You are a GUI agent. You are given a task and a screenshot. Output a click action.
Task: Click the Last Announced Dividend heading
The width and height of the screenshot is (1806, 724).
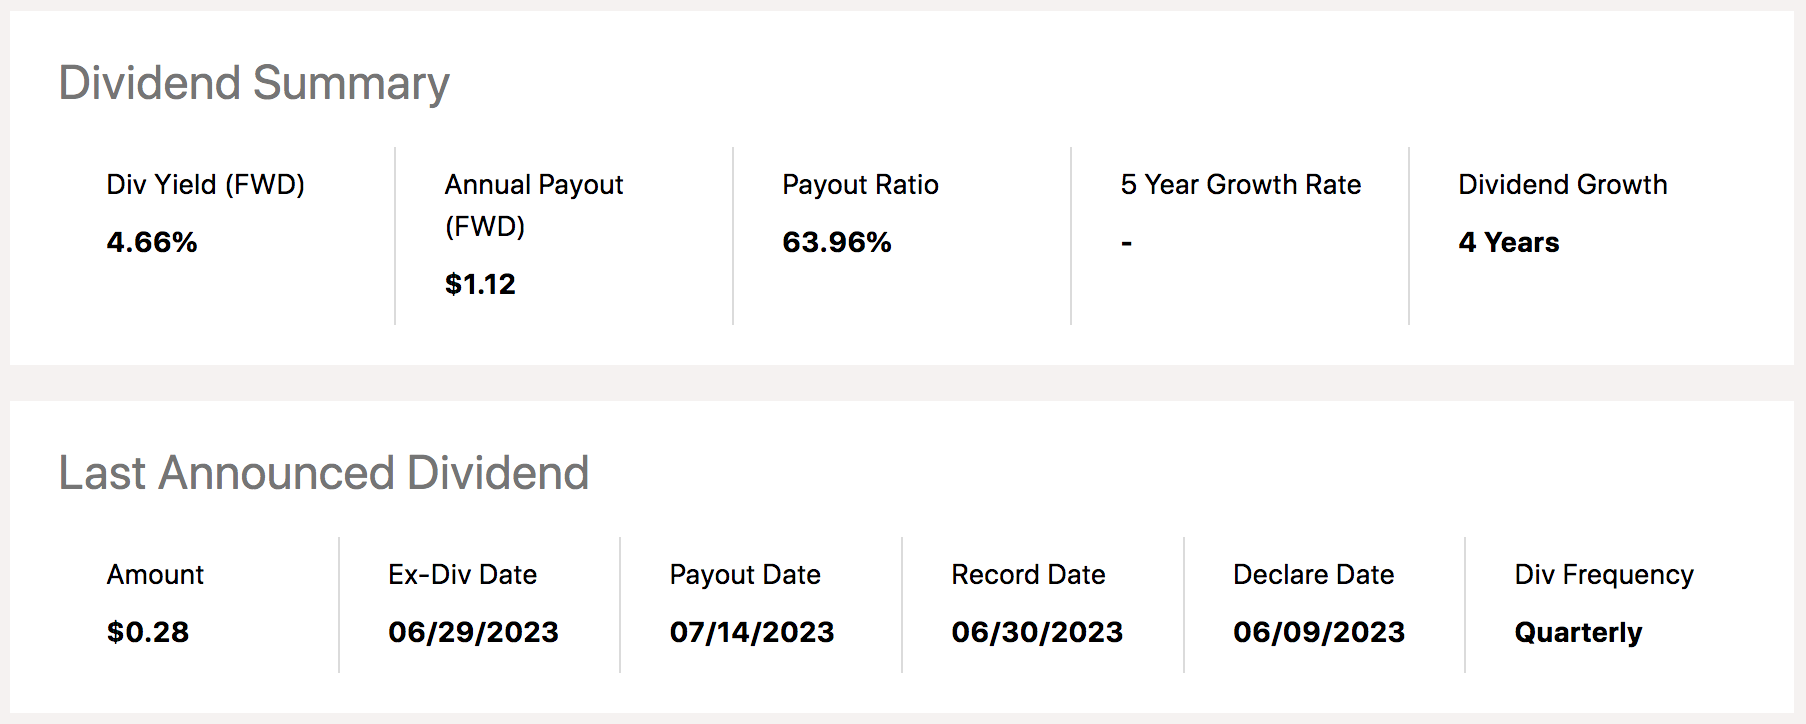(324, 473)
